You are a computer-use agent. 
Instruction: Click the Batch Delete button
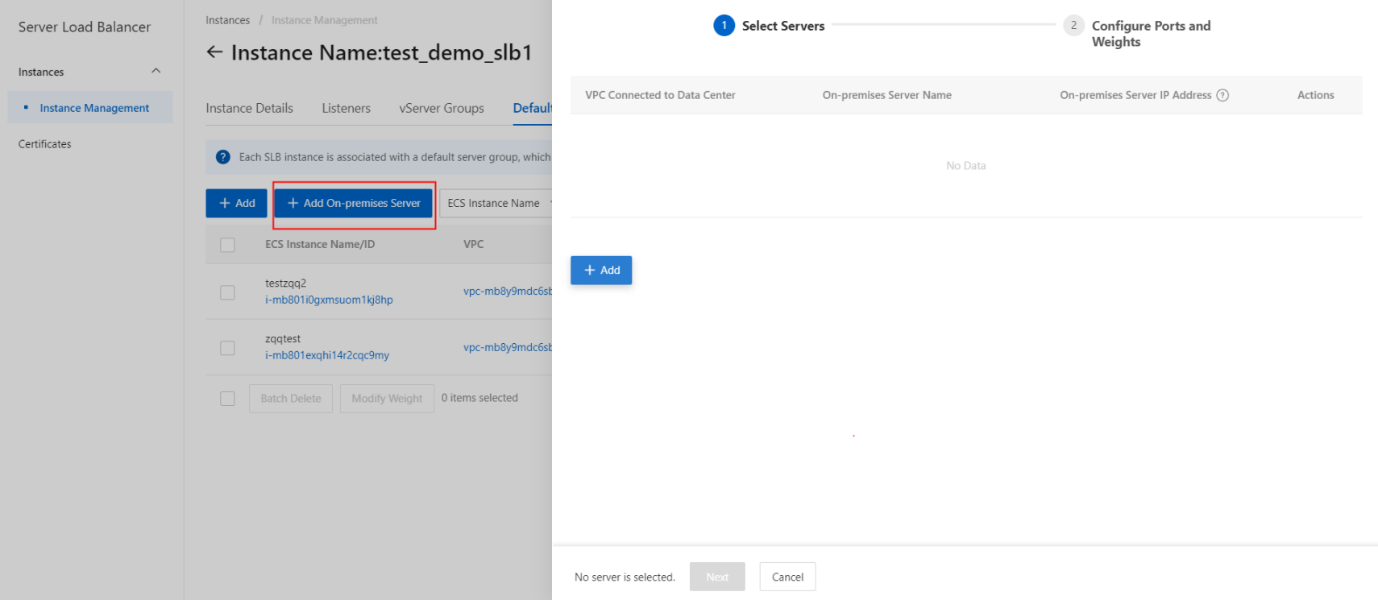(x=291, y=398)
